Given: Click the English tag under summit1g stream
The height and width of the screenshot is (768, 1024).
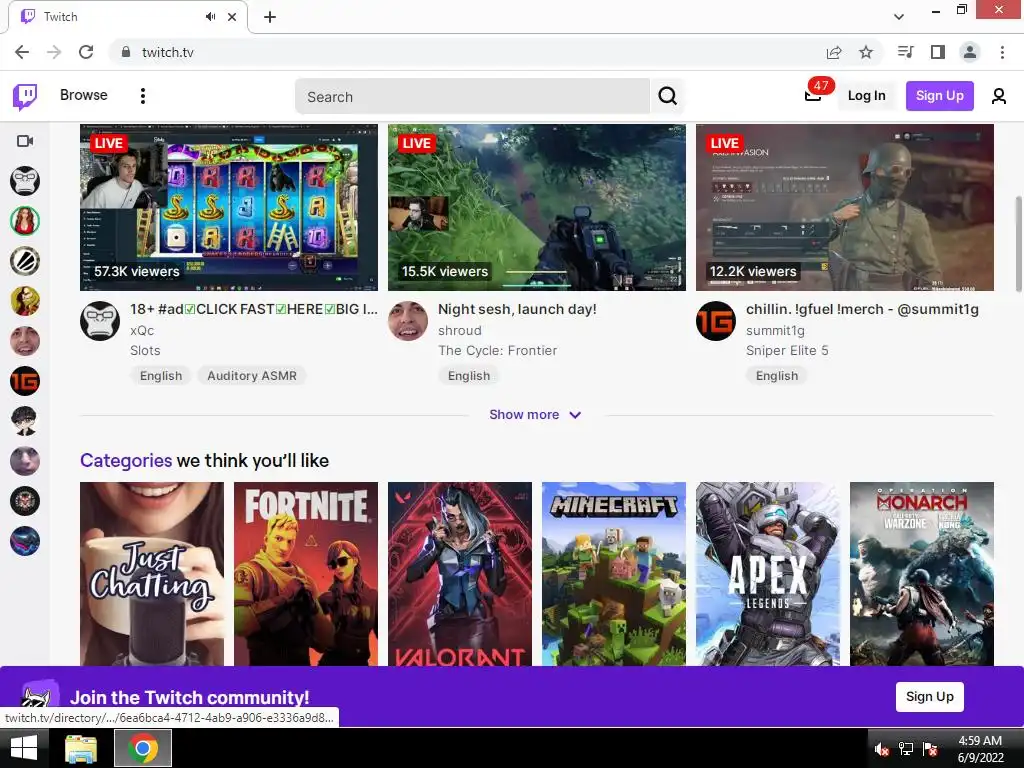Looking at the screenshot, I should point(776,376).
